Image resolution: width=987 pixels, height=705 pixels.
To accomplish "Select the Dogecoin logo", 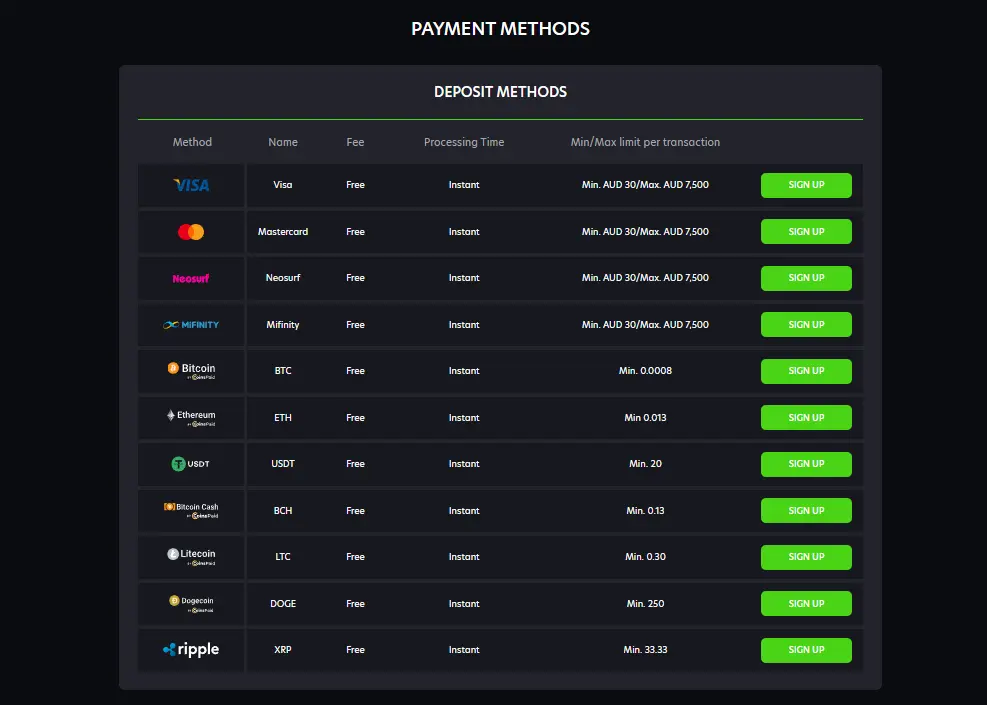I will 191,603.
